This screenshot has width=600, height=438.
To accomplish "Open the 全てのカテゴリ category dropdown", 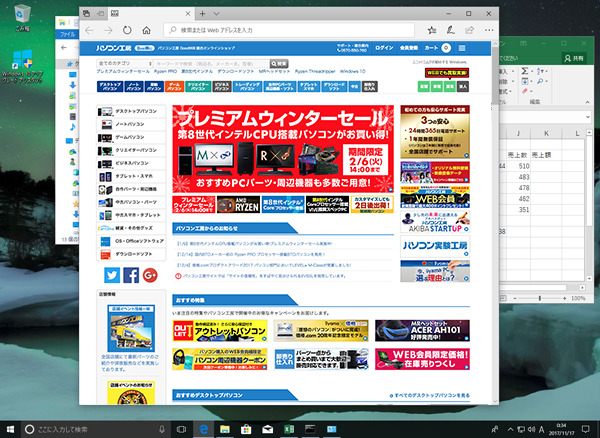I will [125, 64].
